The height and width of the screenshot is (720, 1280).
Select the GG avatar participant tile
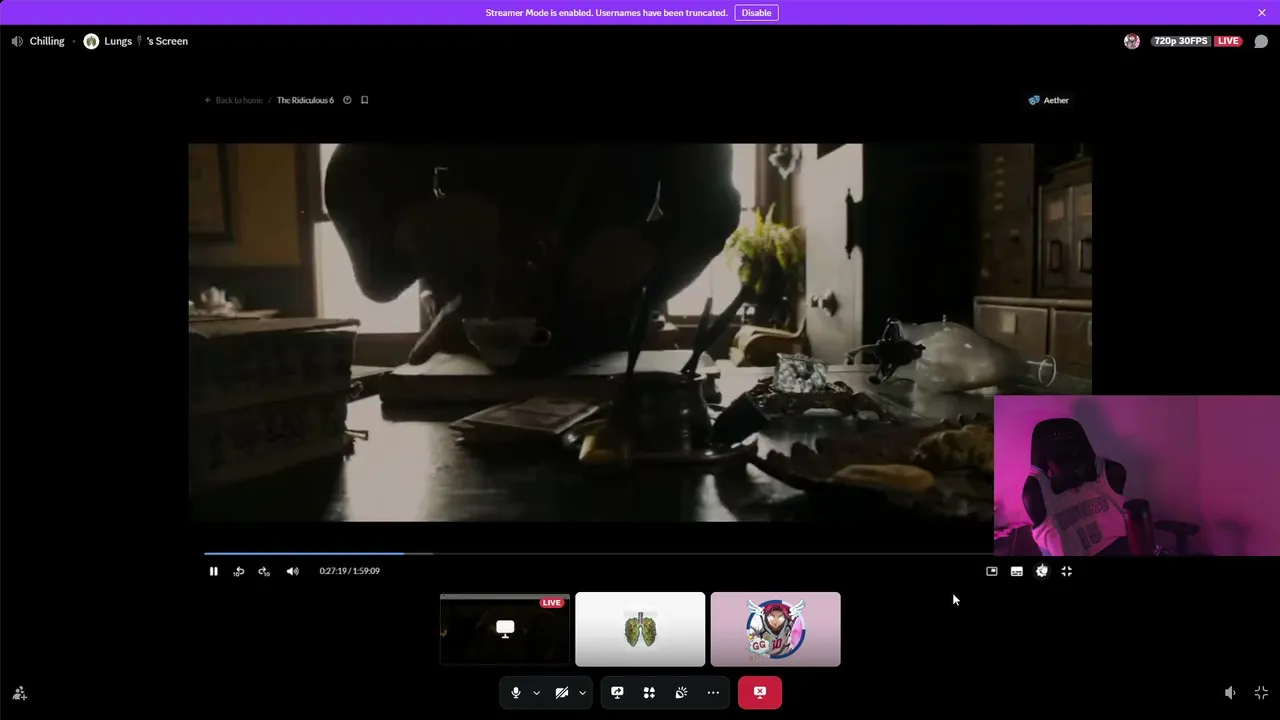(775, 629)
